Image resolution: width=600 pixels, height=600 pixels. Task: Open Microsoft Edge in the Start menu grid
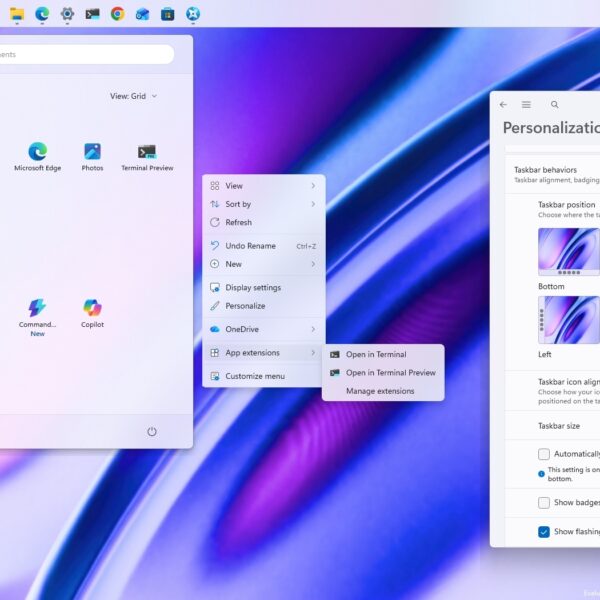tap(38, 156)
